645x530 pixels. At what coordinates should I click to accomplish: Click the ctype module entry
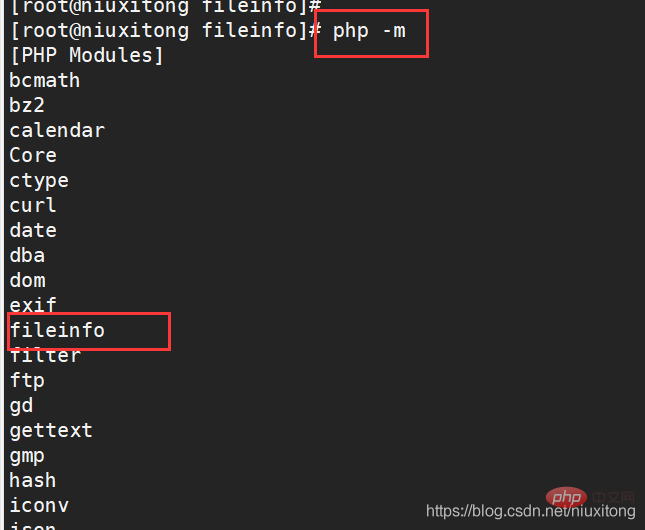tap(39, 181)
